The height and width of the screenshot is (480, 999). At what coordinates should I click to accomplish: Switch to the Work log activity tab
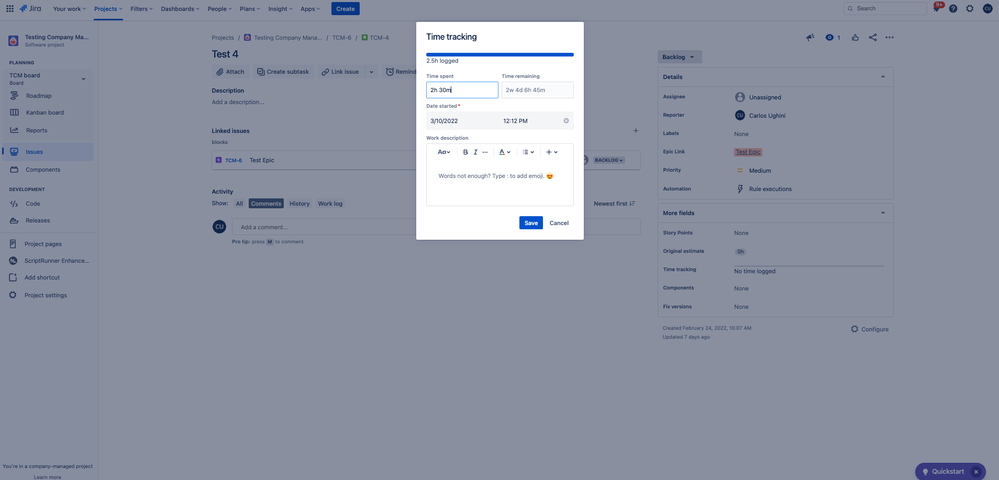pos(330,204)
